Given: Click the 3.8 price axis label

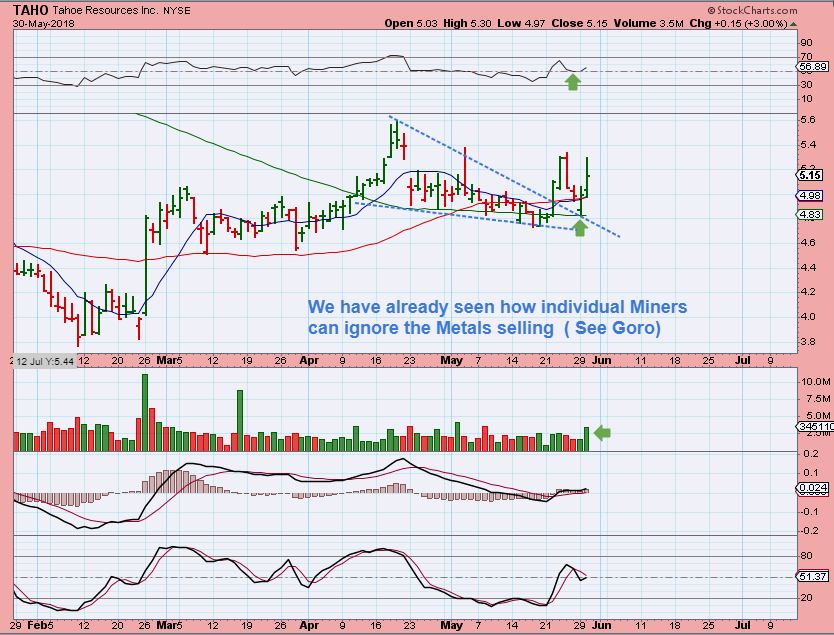Looking at the screenshot, I should click(807, 341).
